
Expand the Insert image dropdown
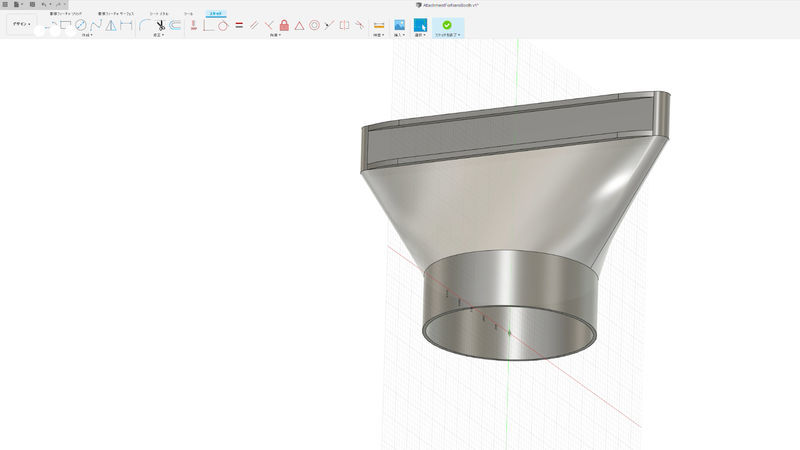[399, 35]
